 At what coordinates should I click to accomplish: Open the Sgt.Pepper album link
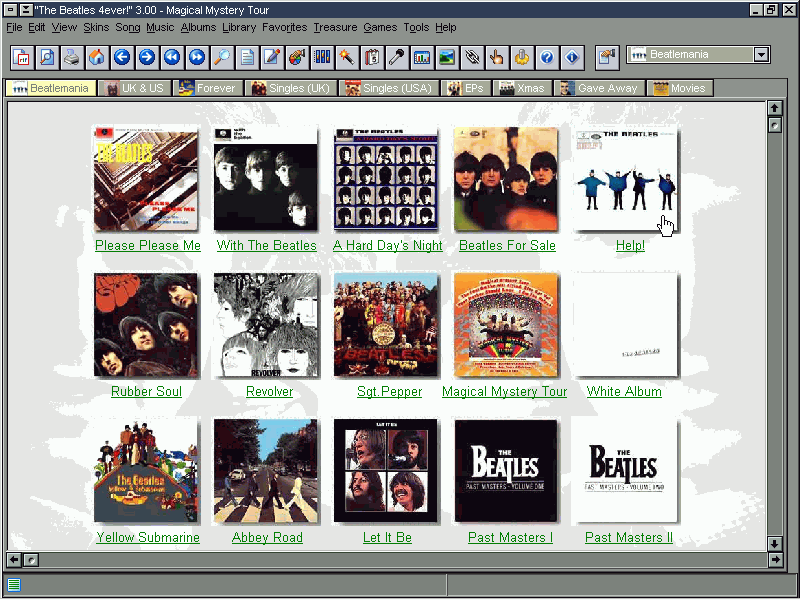click(x=389, y=392)
